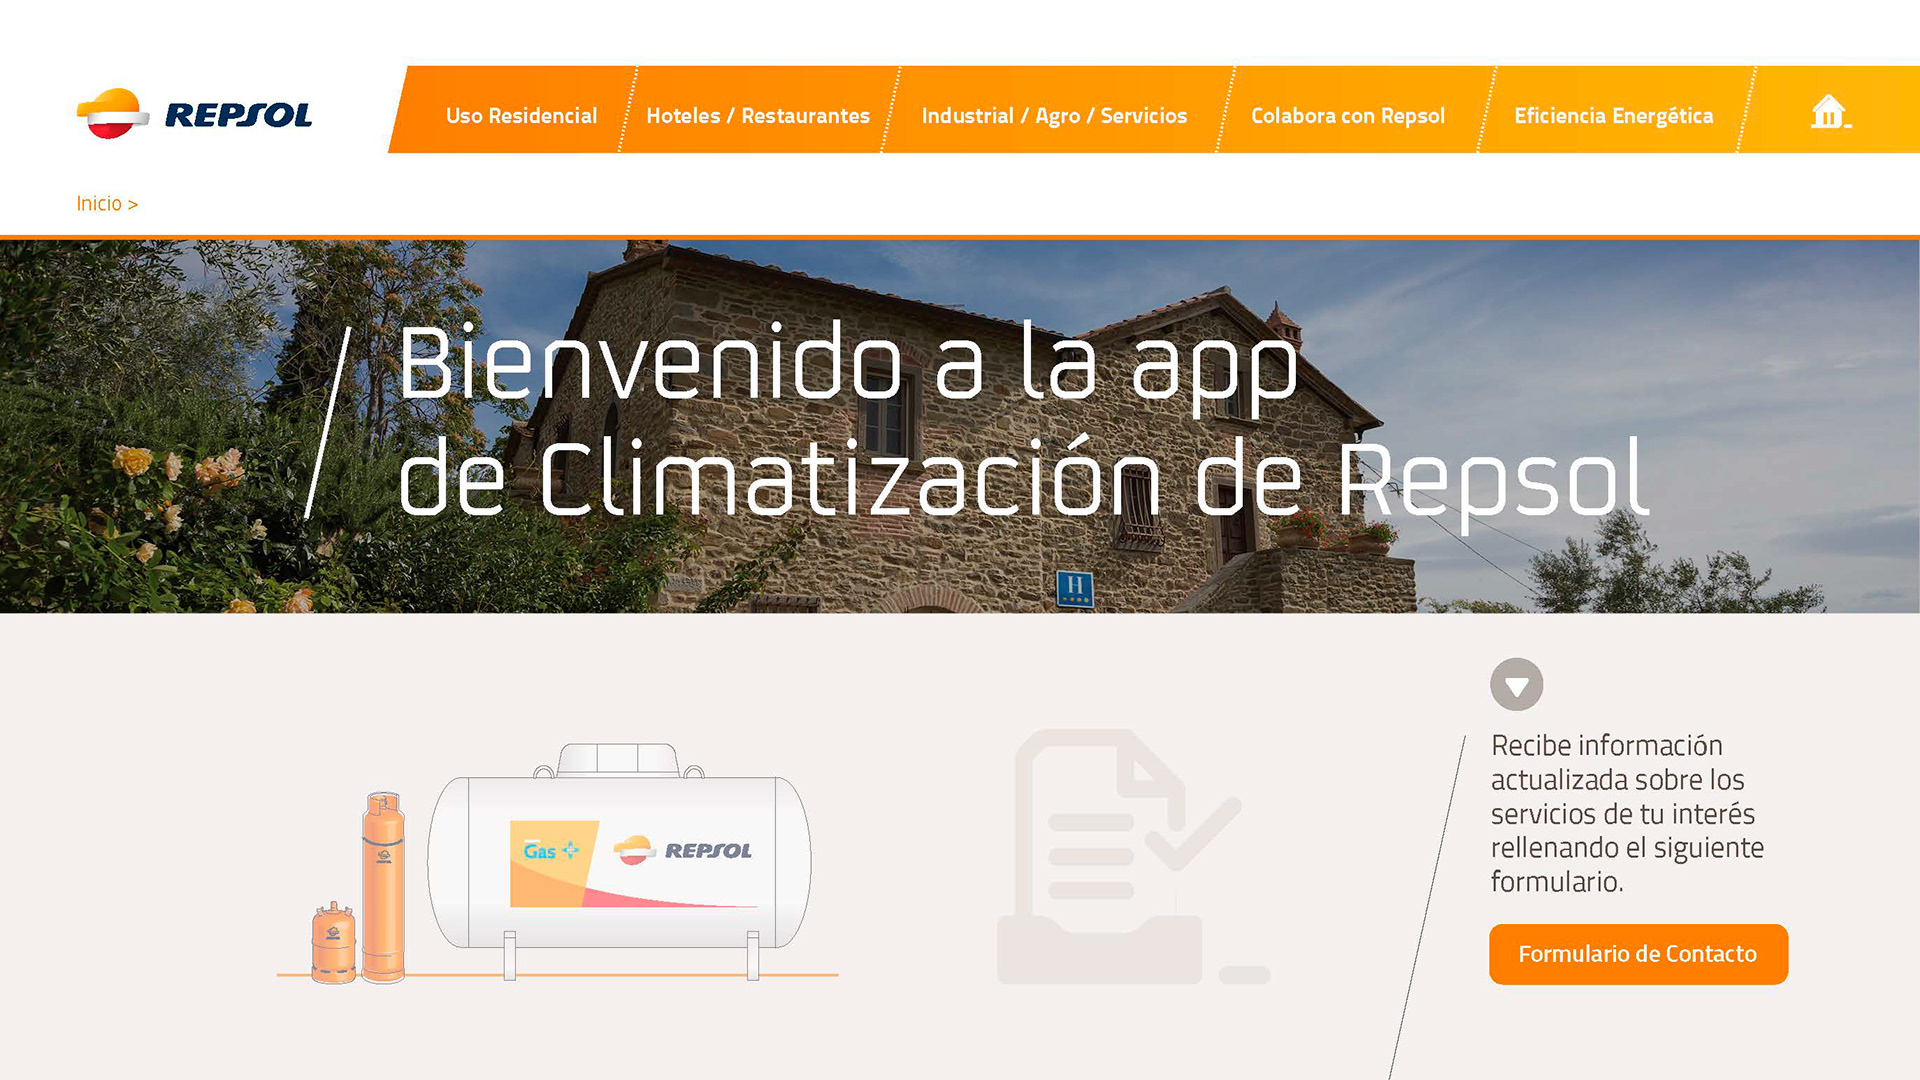Select the document checklist illustration

(x=1133, y=857)
